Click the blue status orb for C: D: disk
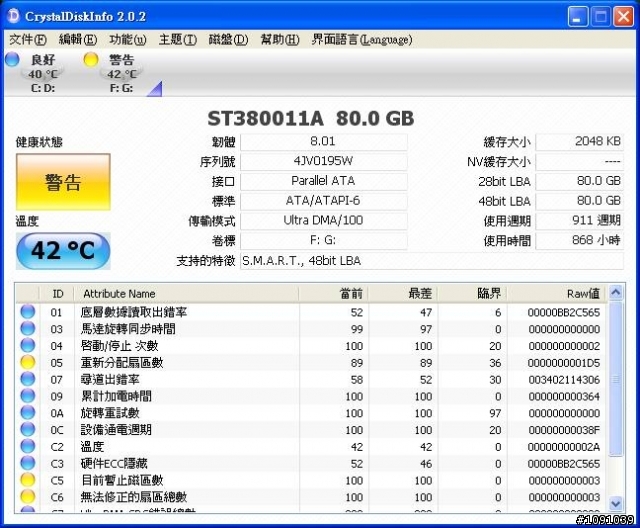Viewport: 640px width, 528px height. point(12,60)
